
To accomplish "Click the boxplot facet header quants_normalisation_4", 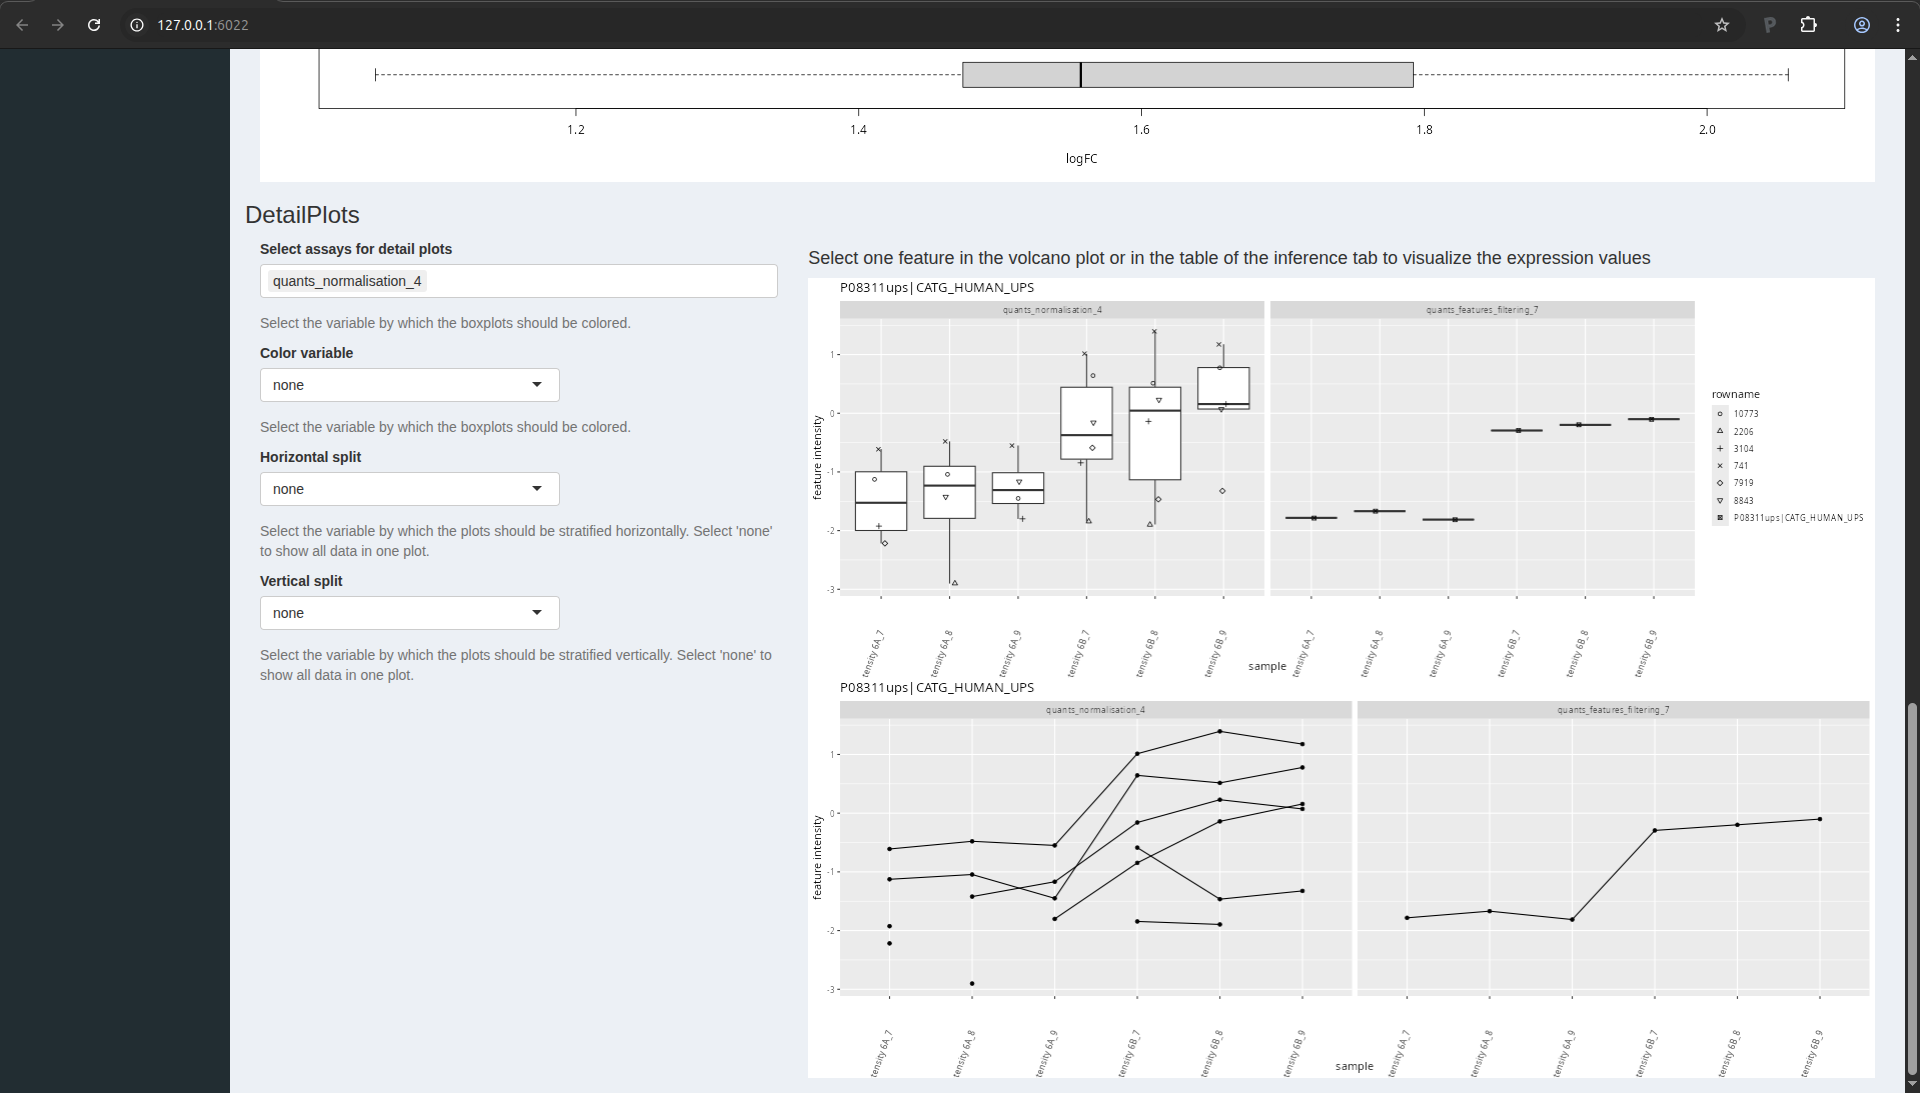I will [x=1052, y=310].
